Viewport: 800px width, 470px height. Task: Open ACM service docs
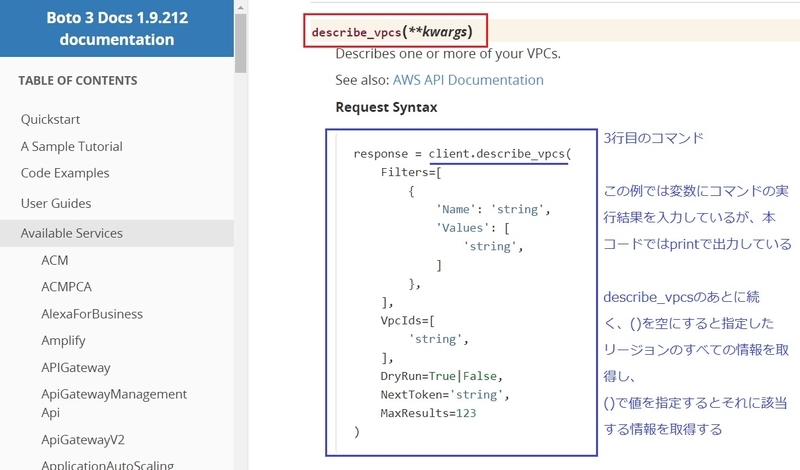(x=55, y=260)
